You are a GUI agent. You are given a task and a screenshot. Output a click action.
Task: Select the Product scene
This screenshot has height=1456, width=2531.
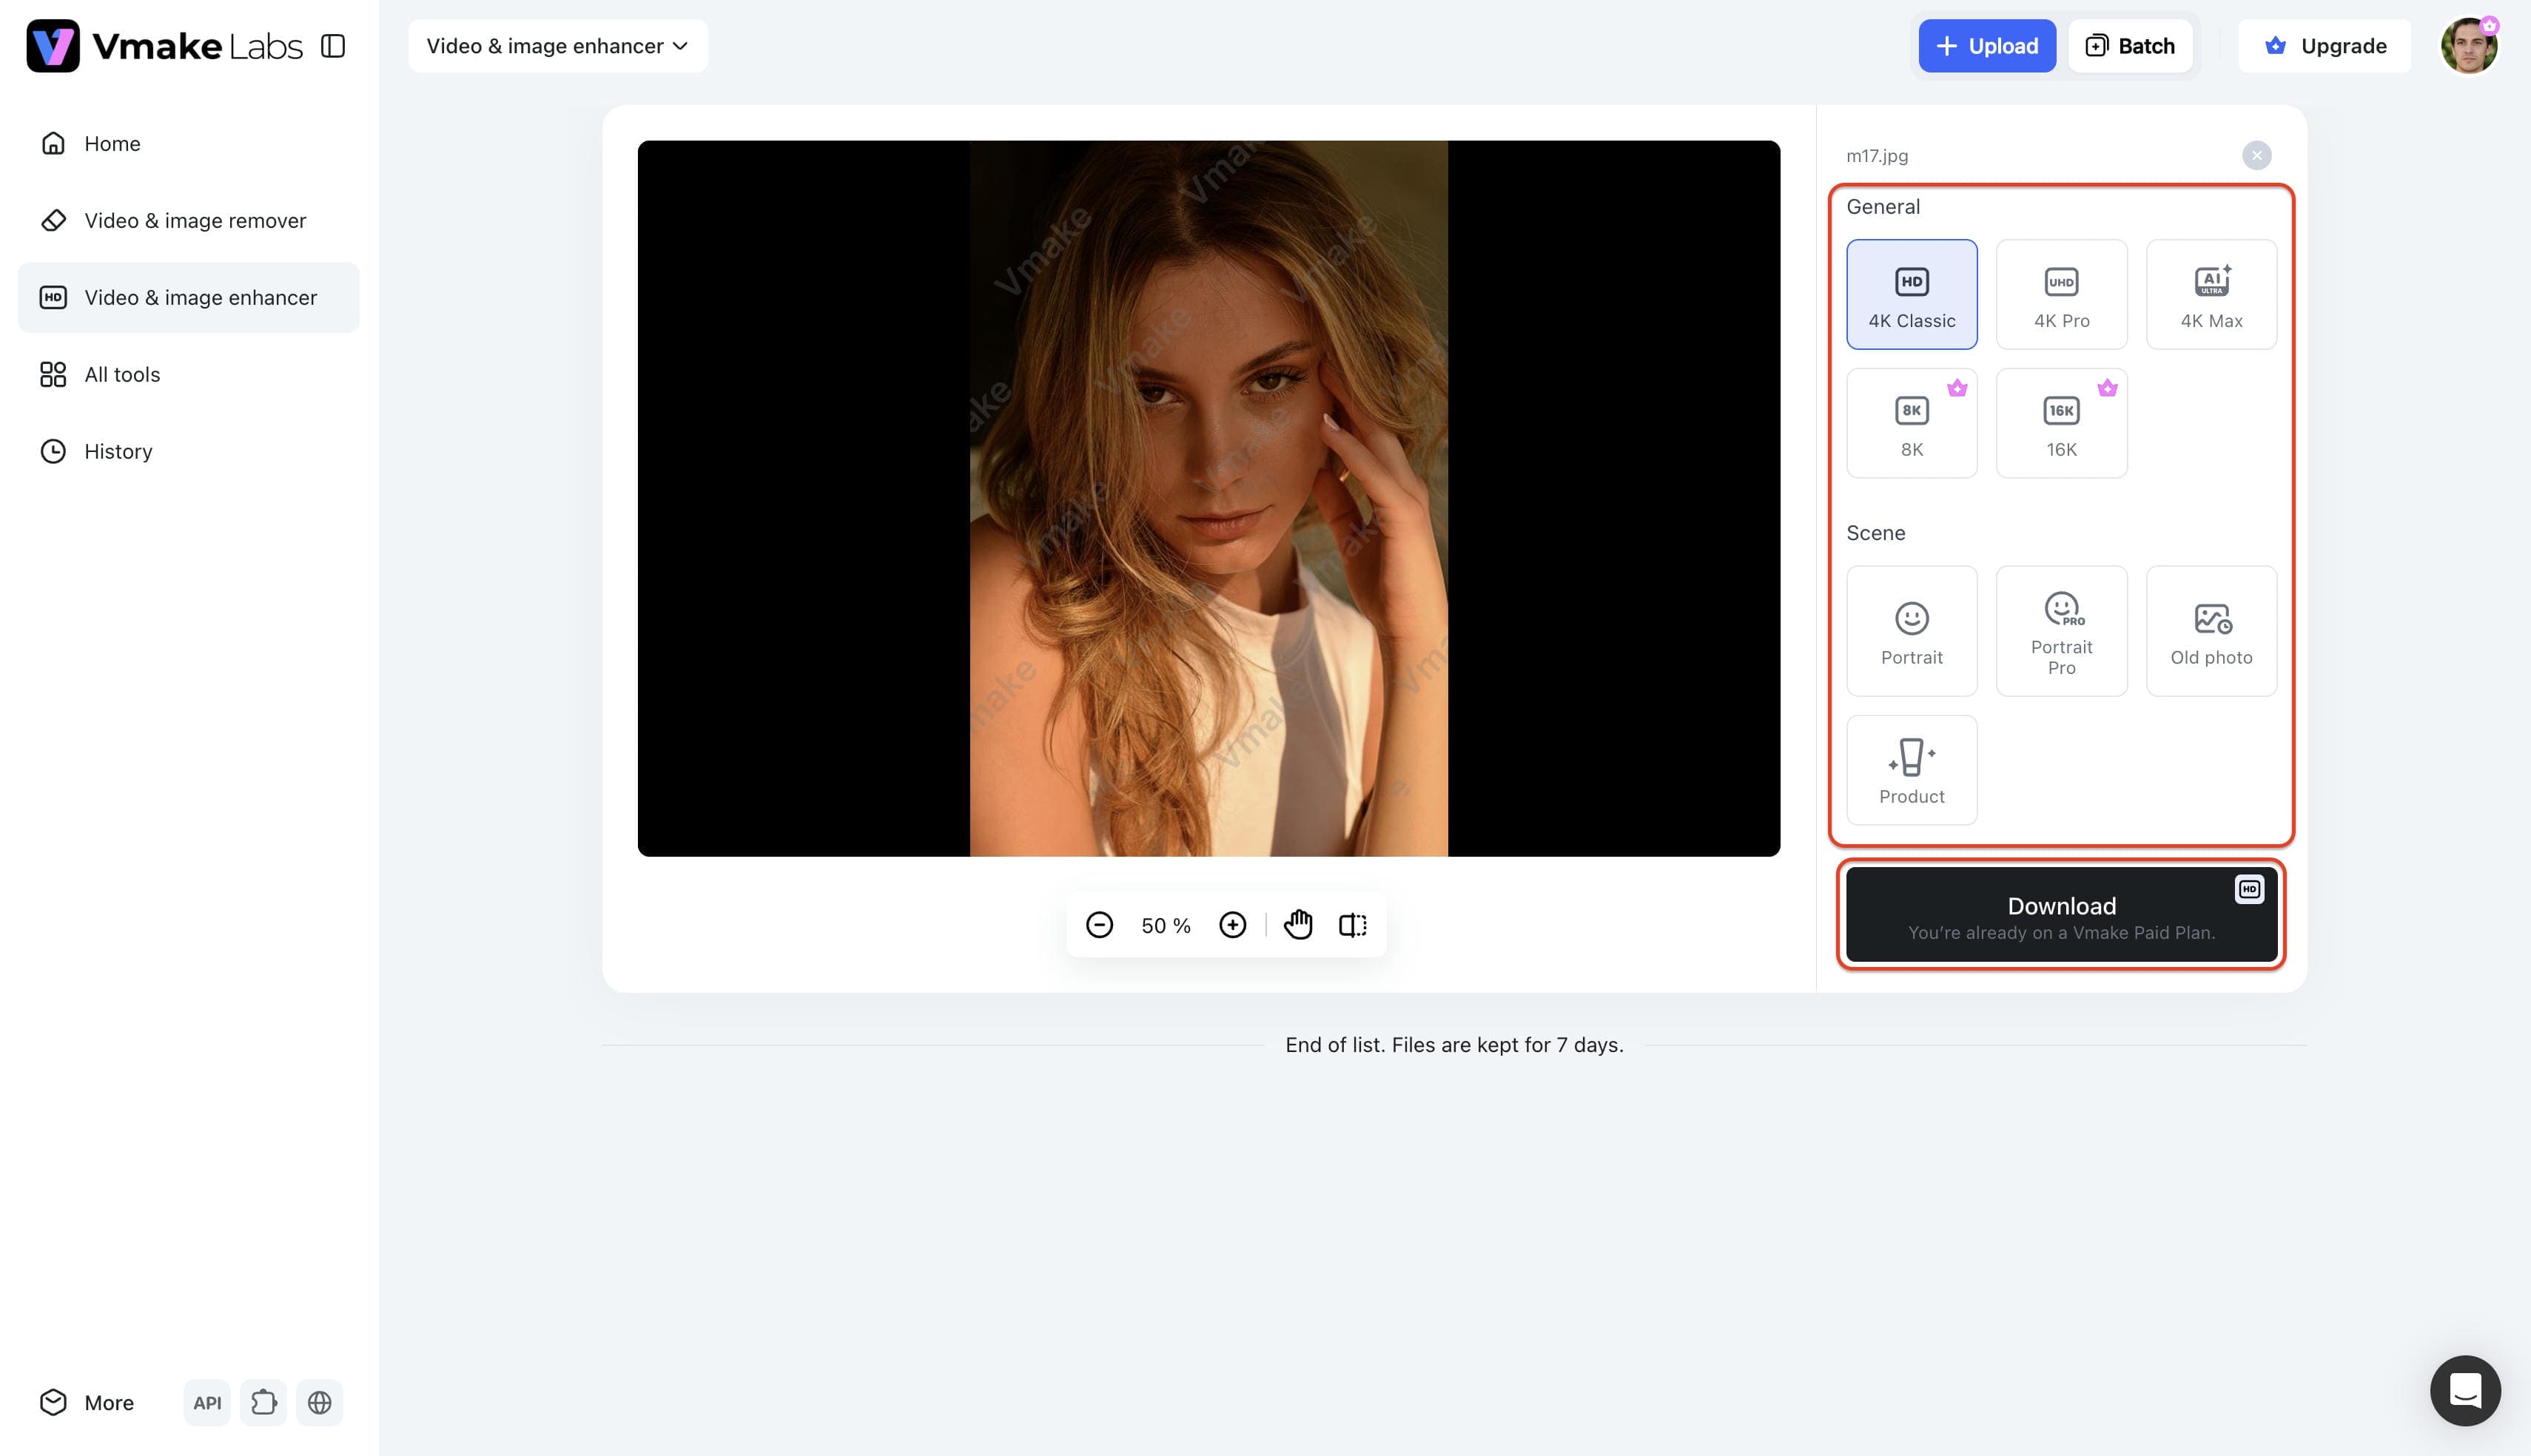pyautogui.click(x=1911, y=770)
